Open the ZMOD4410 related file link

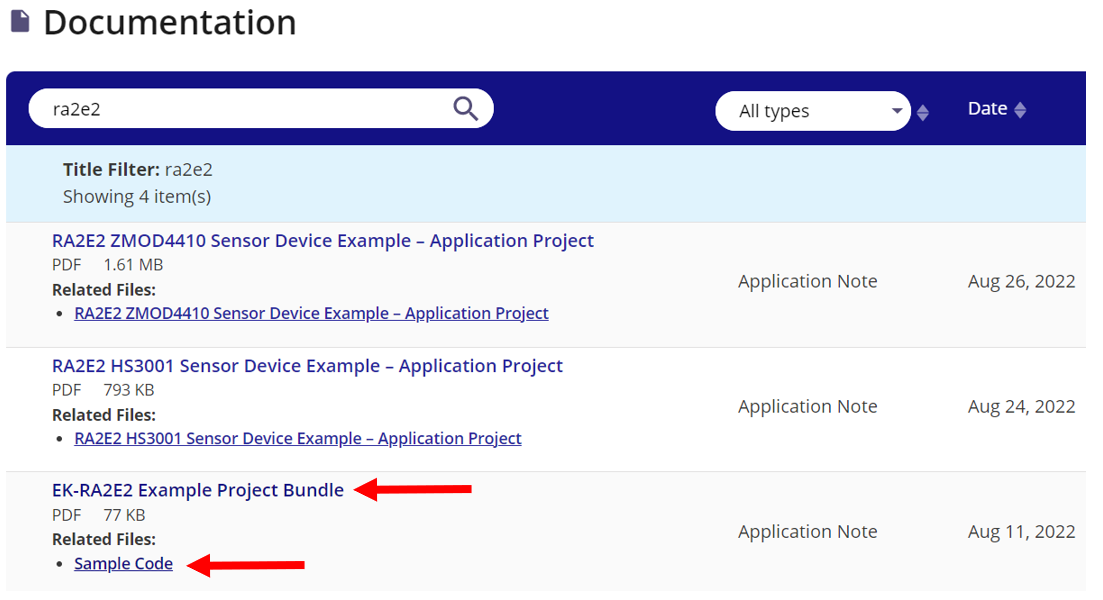pyautogui.click(x=311, y=313)
